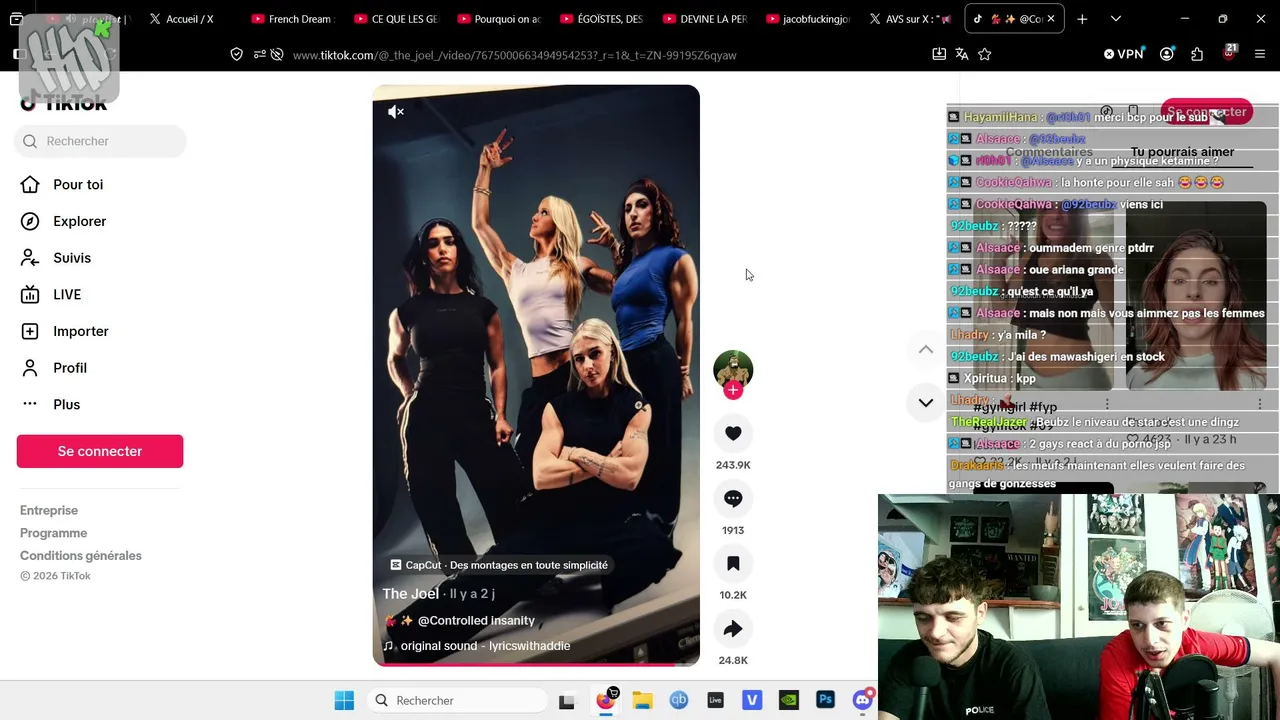Click the taskbar Rechercher search box

(x=455, y=701)
